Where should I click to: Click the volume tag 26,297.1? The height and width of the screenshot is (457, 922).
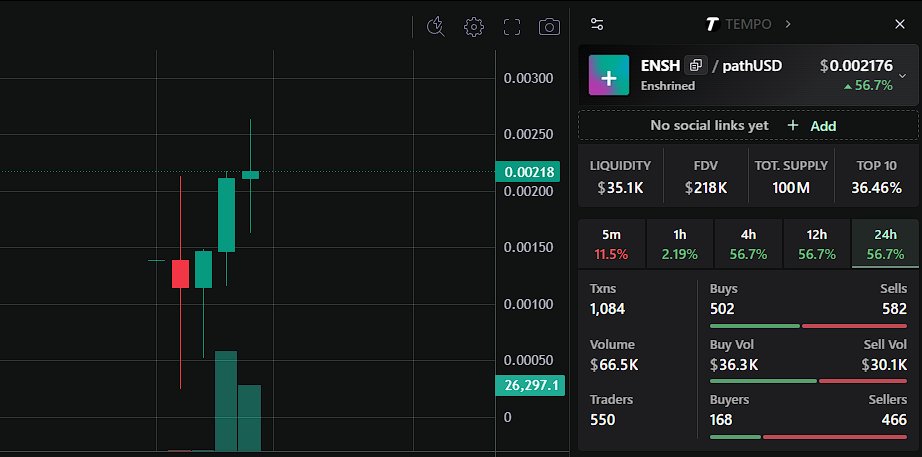(x=530, y=386)
